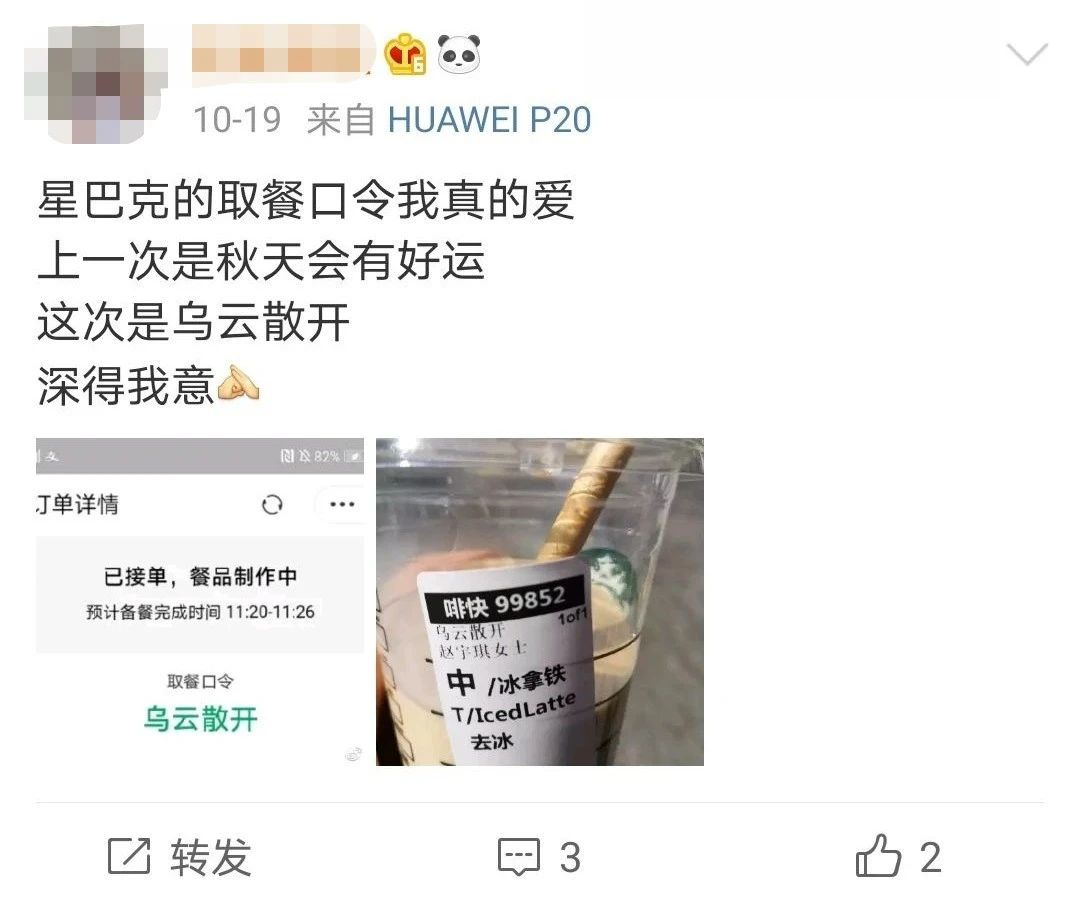Tap the clasped hands emoji

(x=238, y=383)
